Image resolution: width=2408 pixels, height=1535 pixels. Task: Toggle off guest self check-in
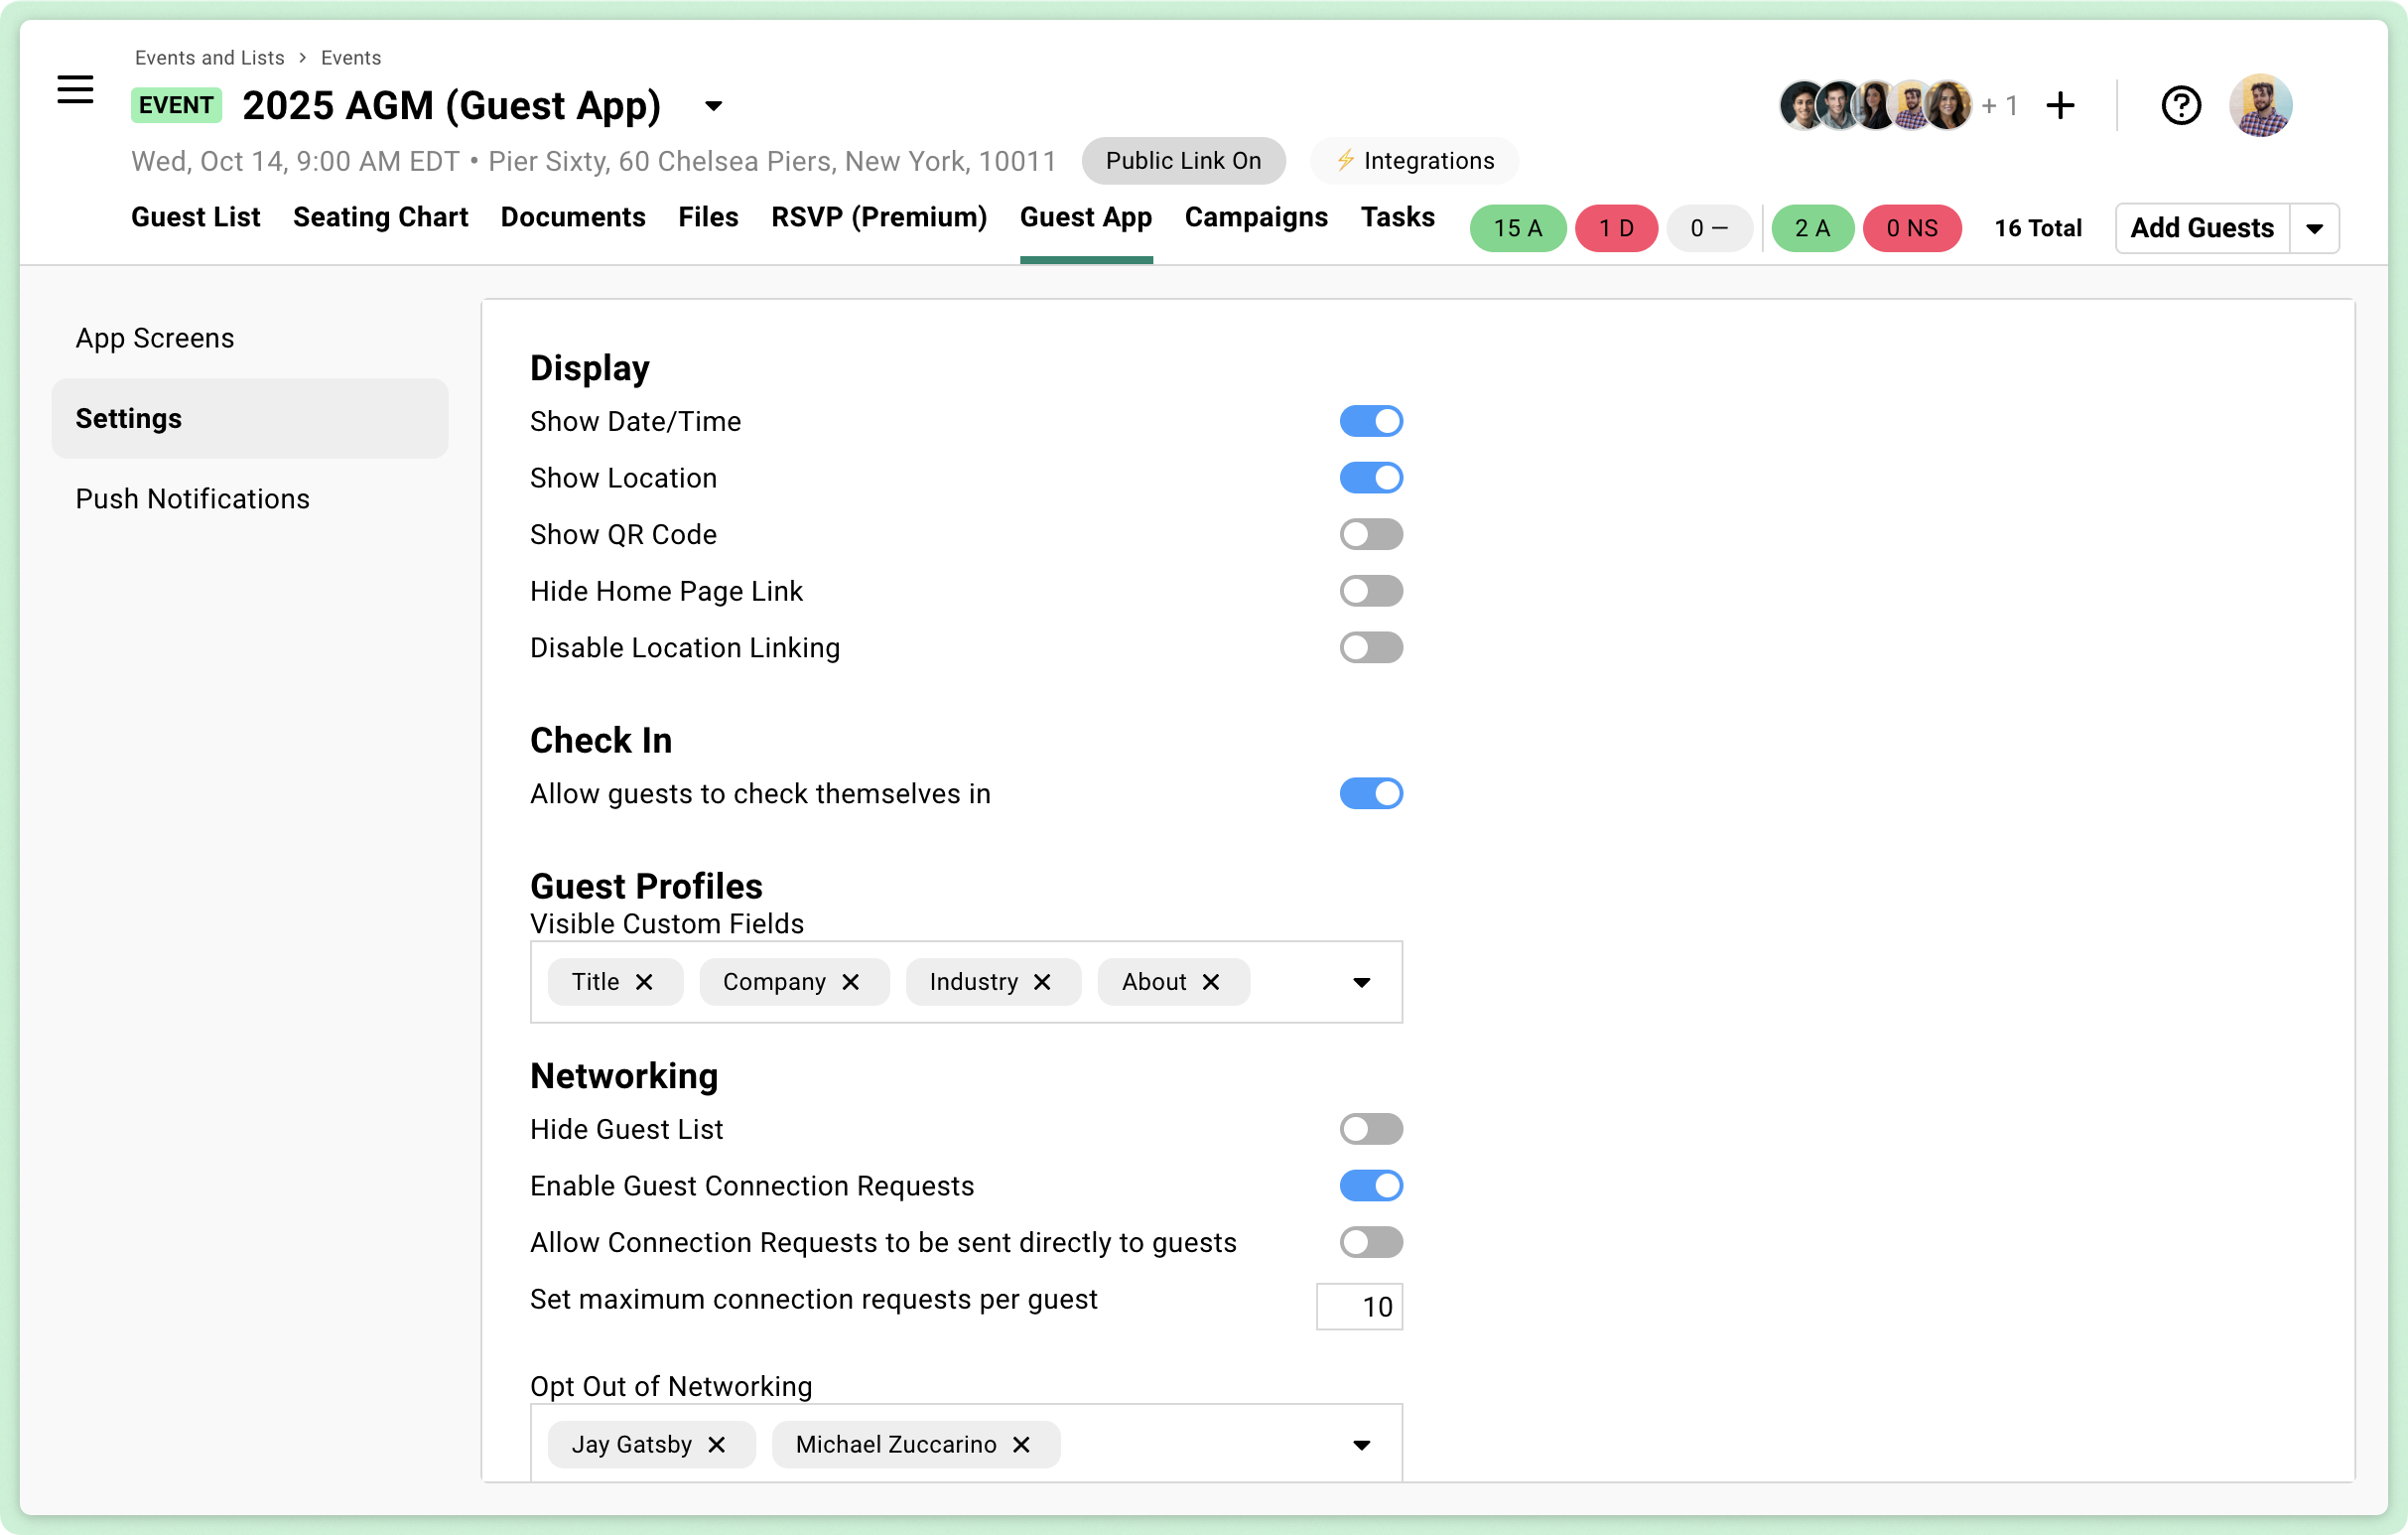(x=1371, y=793)
